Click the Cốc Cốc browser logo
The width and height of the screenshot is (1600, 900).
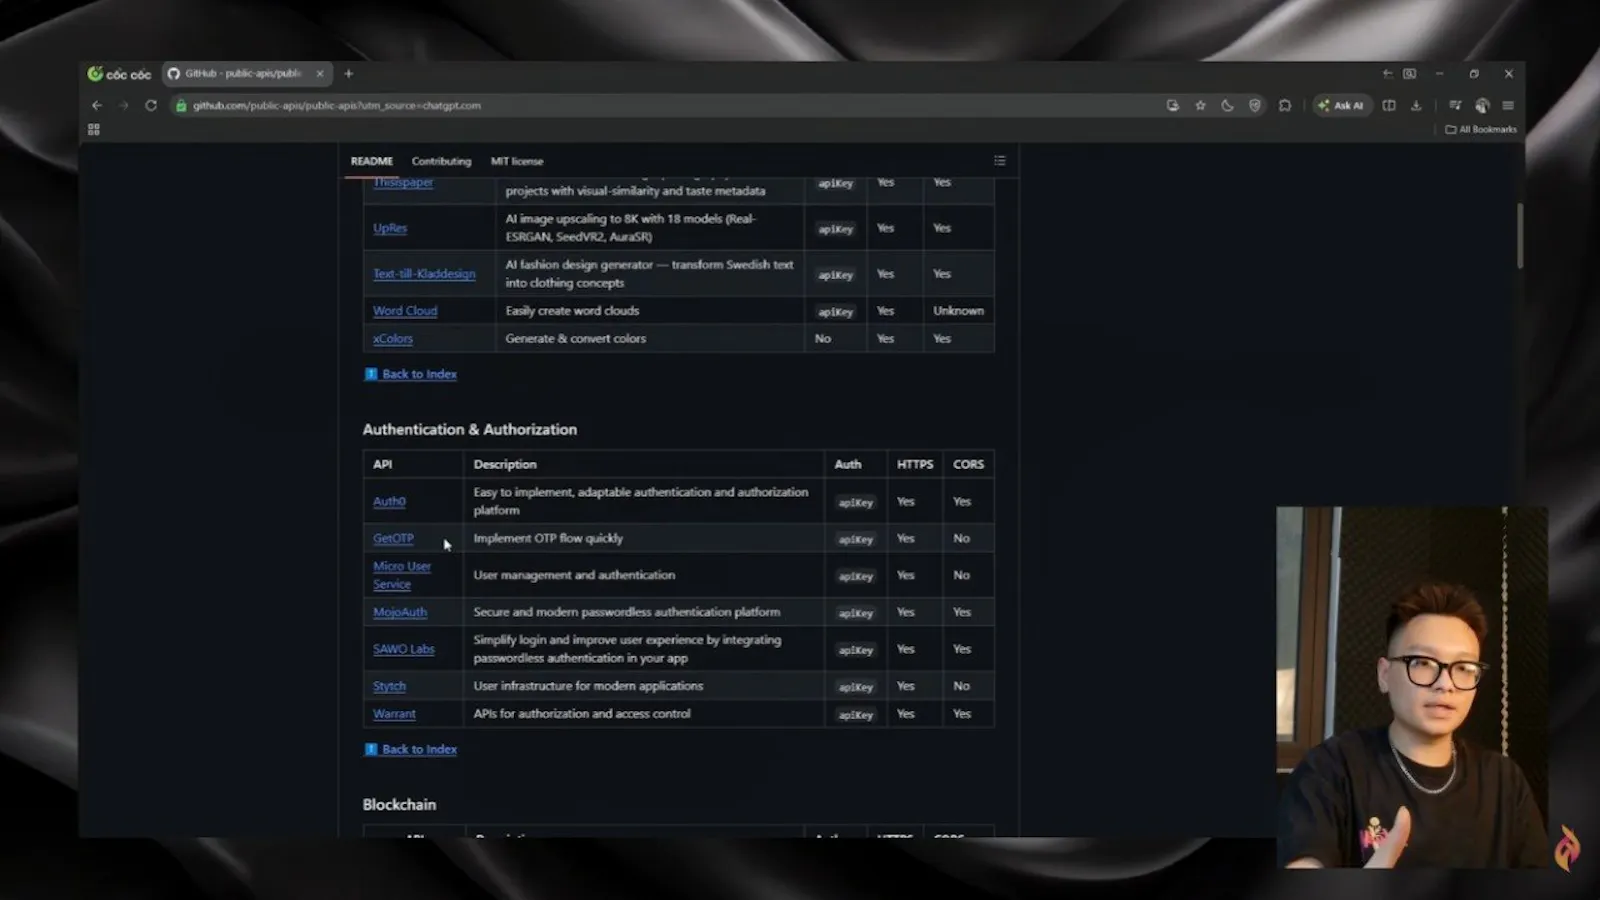119,74
